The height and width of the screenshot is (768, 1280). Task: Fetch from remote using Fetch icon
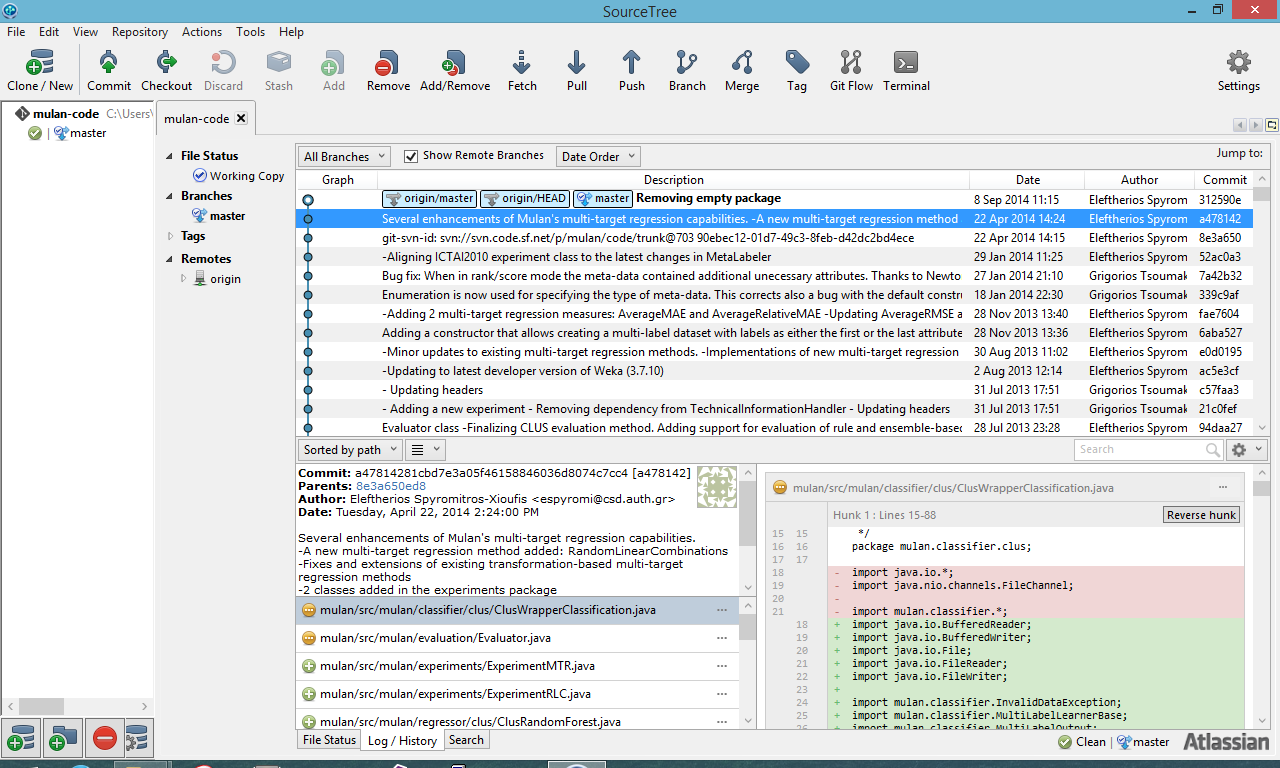point(522,64)
